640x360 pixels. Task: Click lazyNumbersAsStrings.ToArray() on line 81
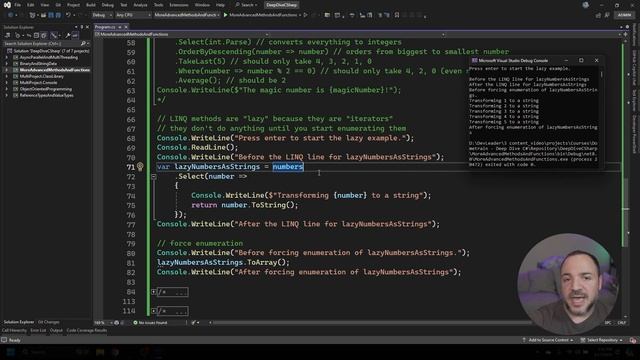click(x=223, y=262)
